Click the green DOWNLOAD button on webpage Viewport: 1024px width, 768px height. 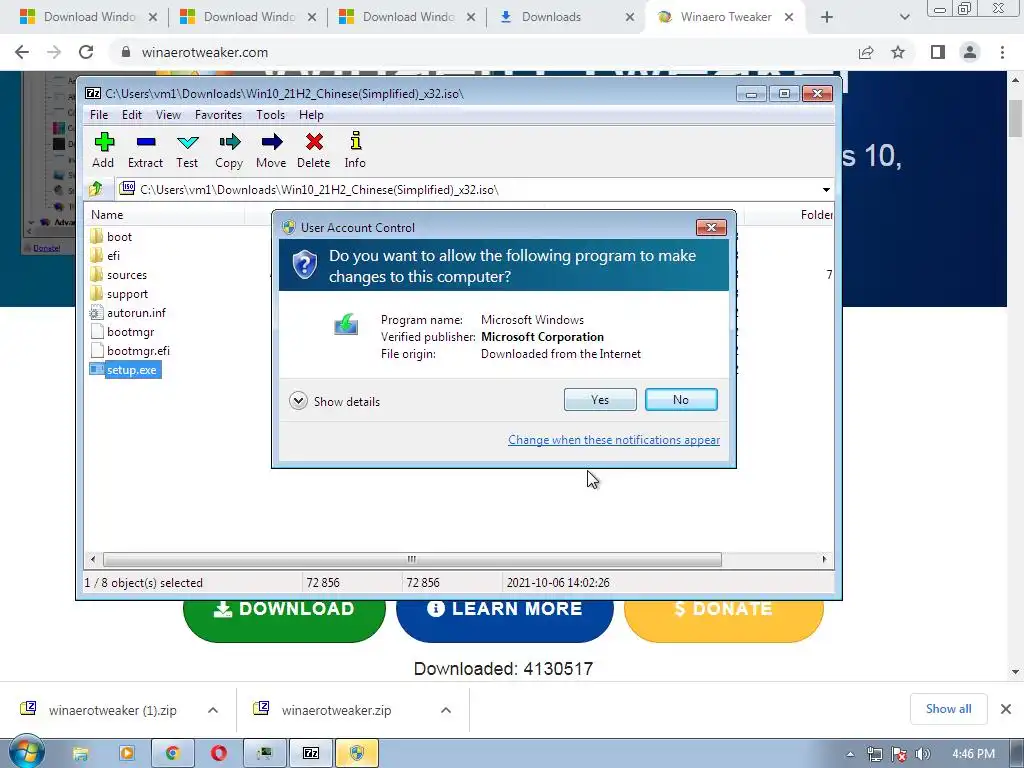tap(284, 615)
